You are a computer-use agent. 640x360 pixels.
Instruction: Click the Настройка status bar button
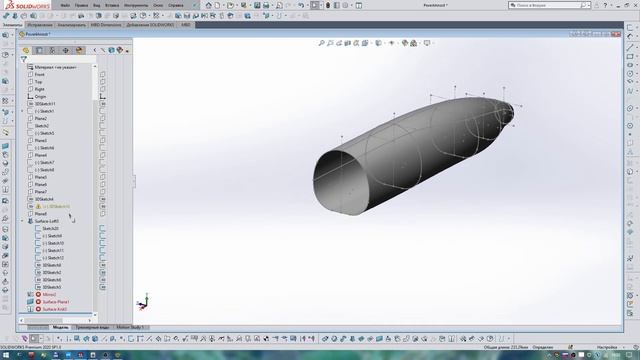click(607, 347)
